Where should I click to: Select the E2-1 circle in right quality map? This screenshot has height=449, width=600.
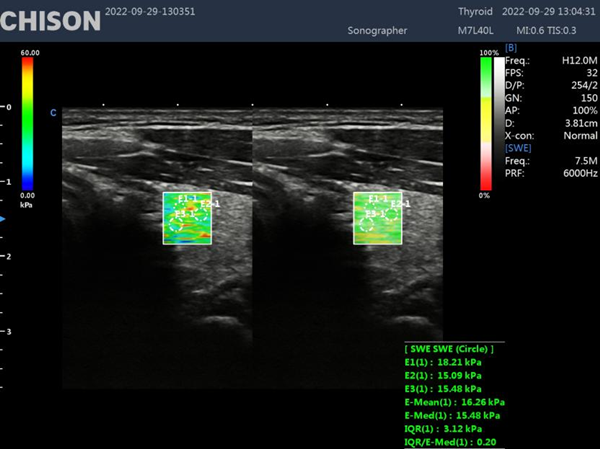391,214
